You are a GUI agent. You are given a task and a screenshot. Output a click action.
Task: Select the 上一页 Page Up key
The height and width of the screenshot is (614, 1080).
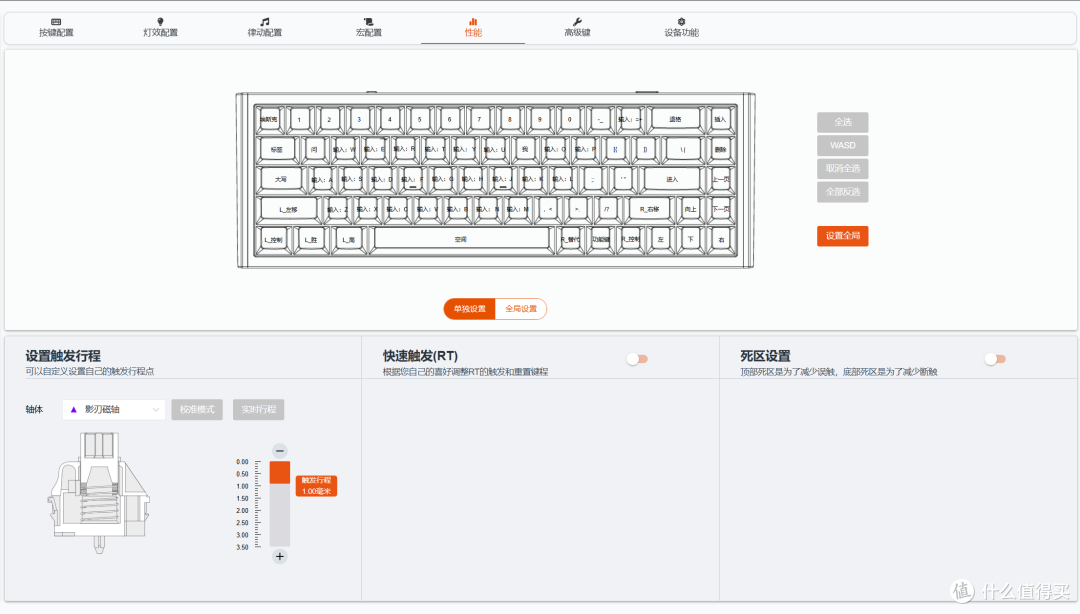click(x=720, y=179)
